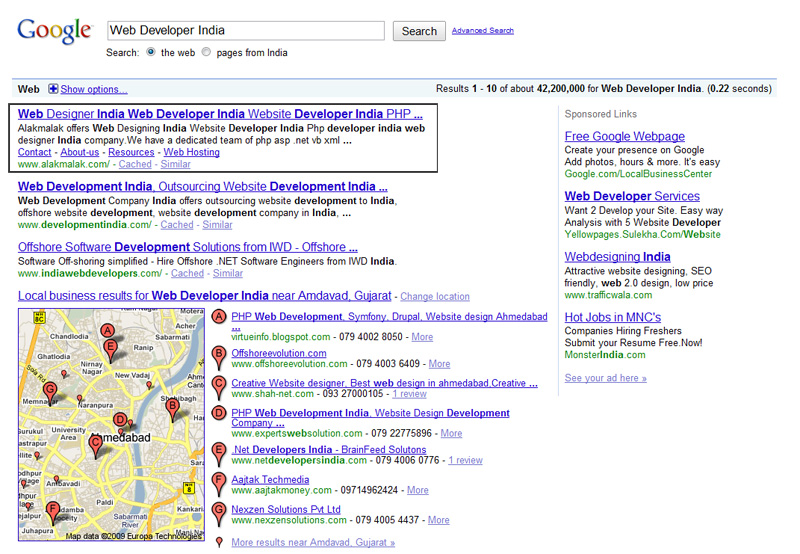
Task: Open 1 review link for netdevelopersindia.com
Action: coord(465,461)
